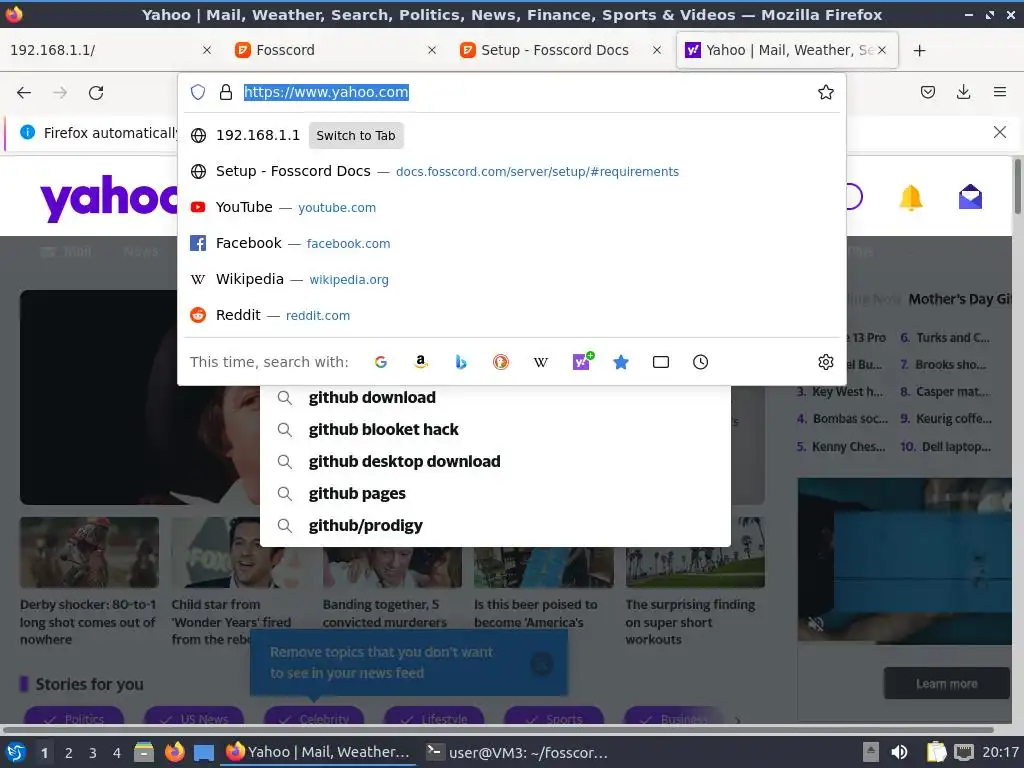Search this time with Google icon
The image size is (1024, 768).
tap(381, 362)
